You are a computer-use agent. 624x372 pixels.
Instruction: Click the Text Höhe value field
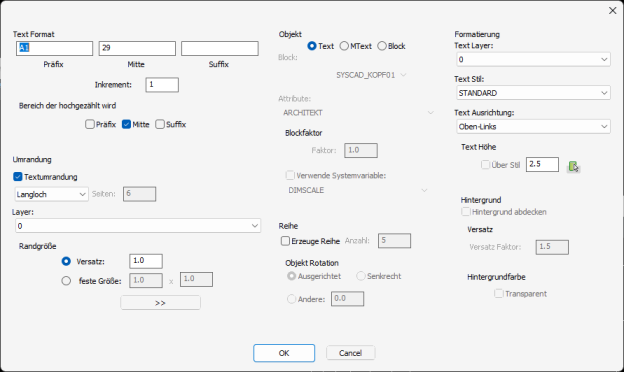542,164
